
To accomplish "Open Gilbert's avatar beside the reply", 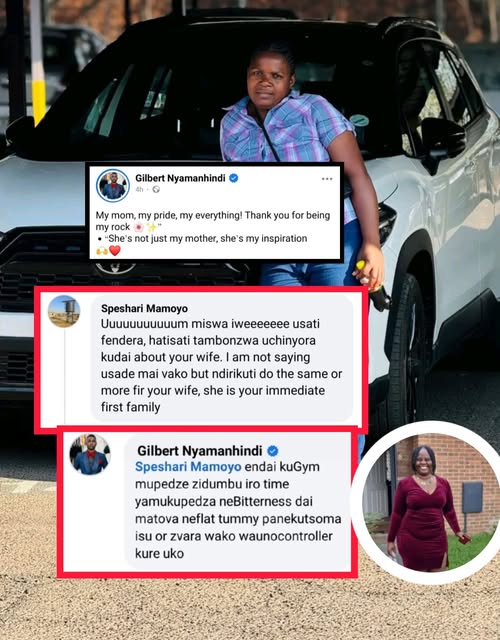I will (90, 454).
